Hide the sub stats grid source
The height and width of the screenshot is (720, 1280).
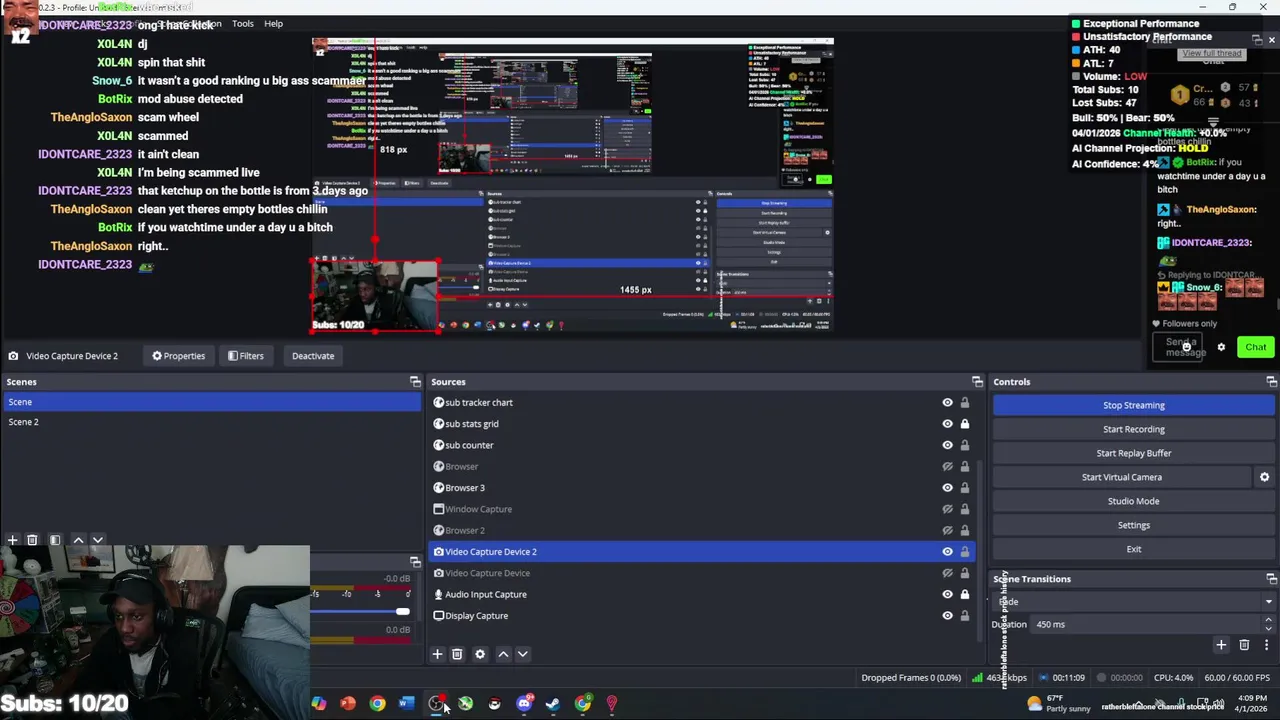[x=947, y=424]
